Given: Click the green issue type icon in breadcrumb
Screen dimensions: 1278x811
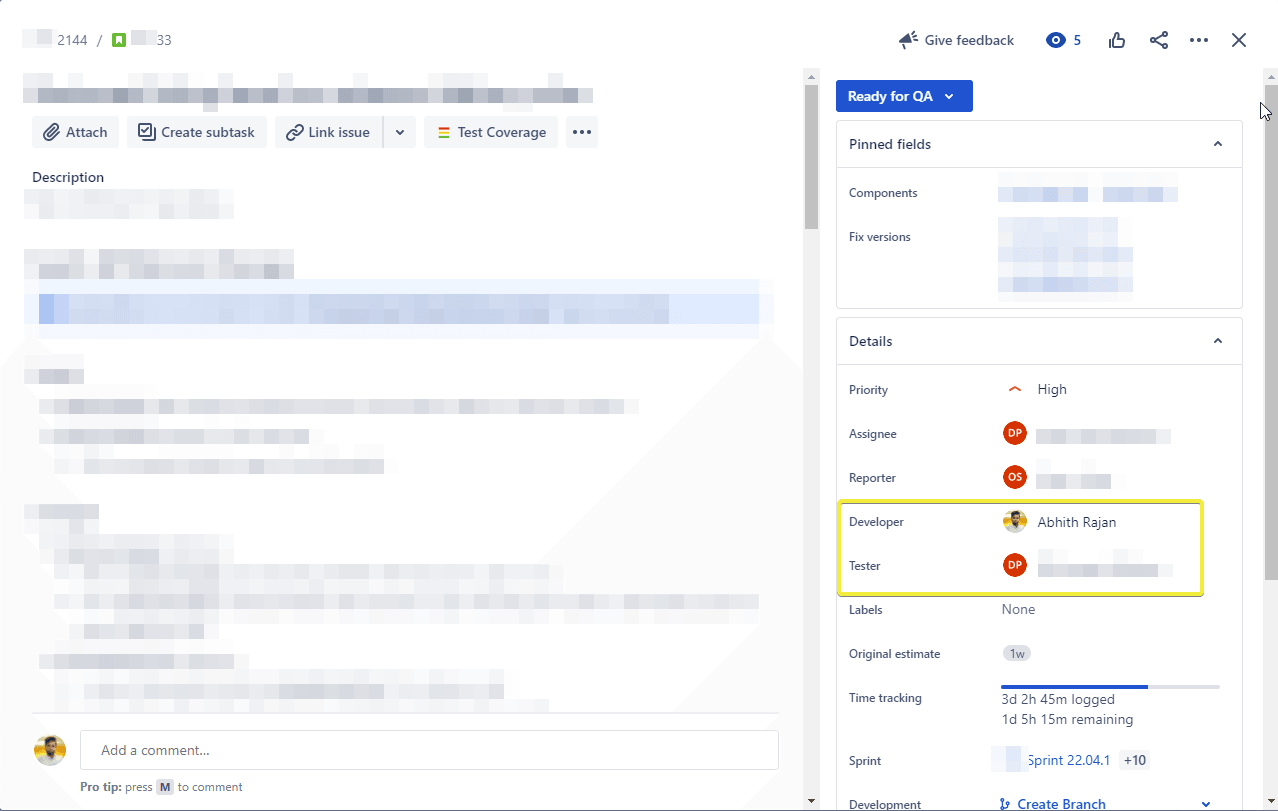Looking at the screenshot, I should [119, 40].
